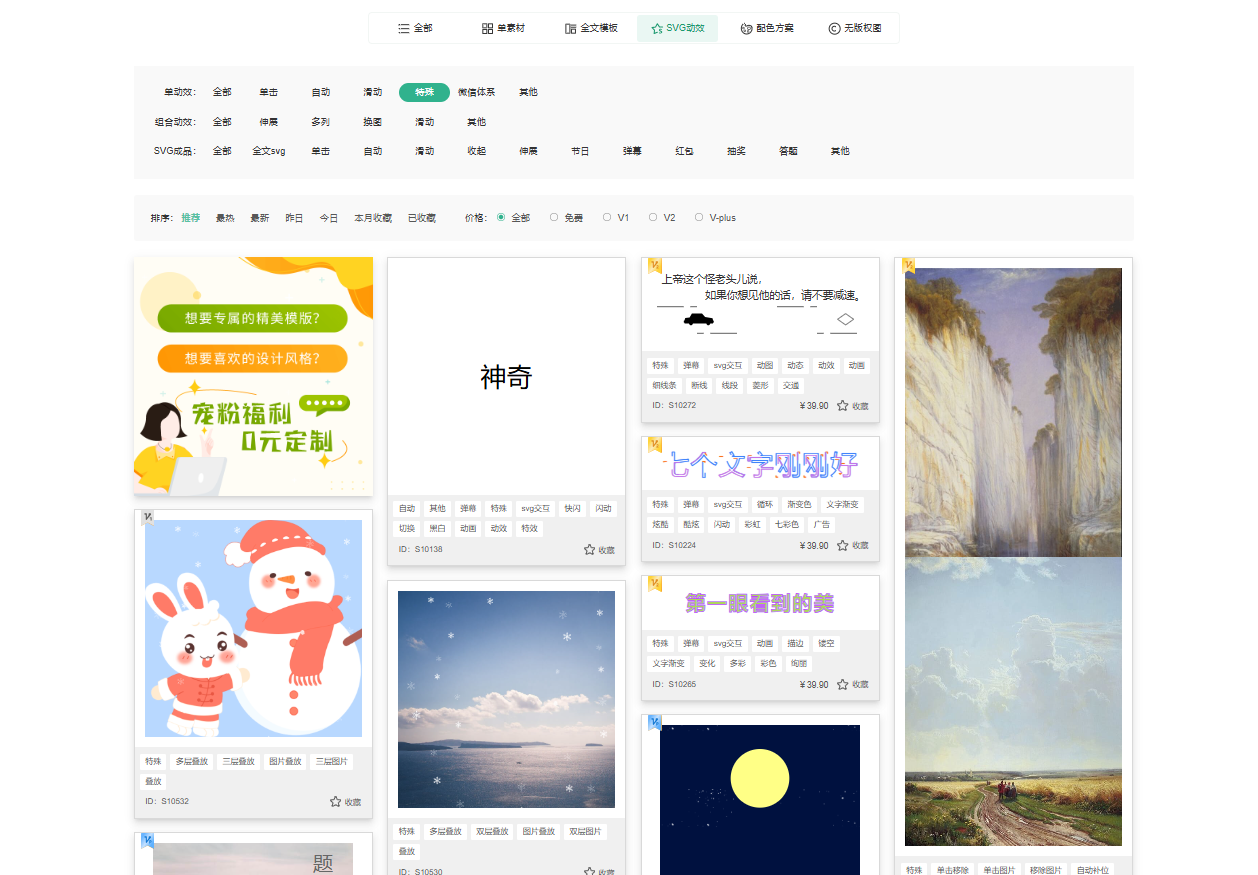Select the 免费 price radio button
The height and width of the screenshot is (875, 1258).
click(x=553, y=217)
